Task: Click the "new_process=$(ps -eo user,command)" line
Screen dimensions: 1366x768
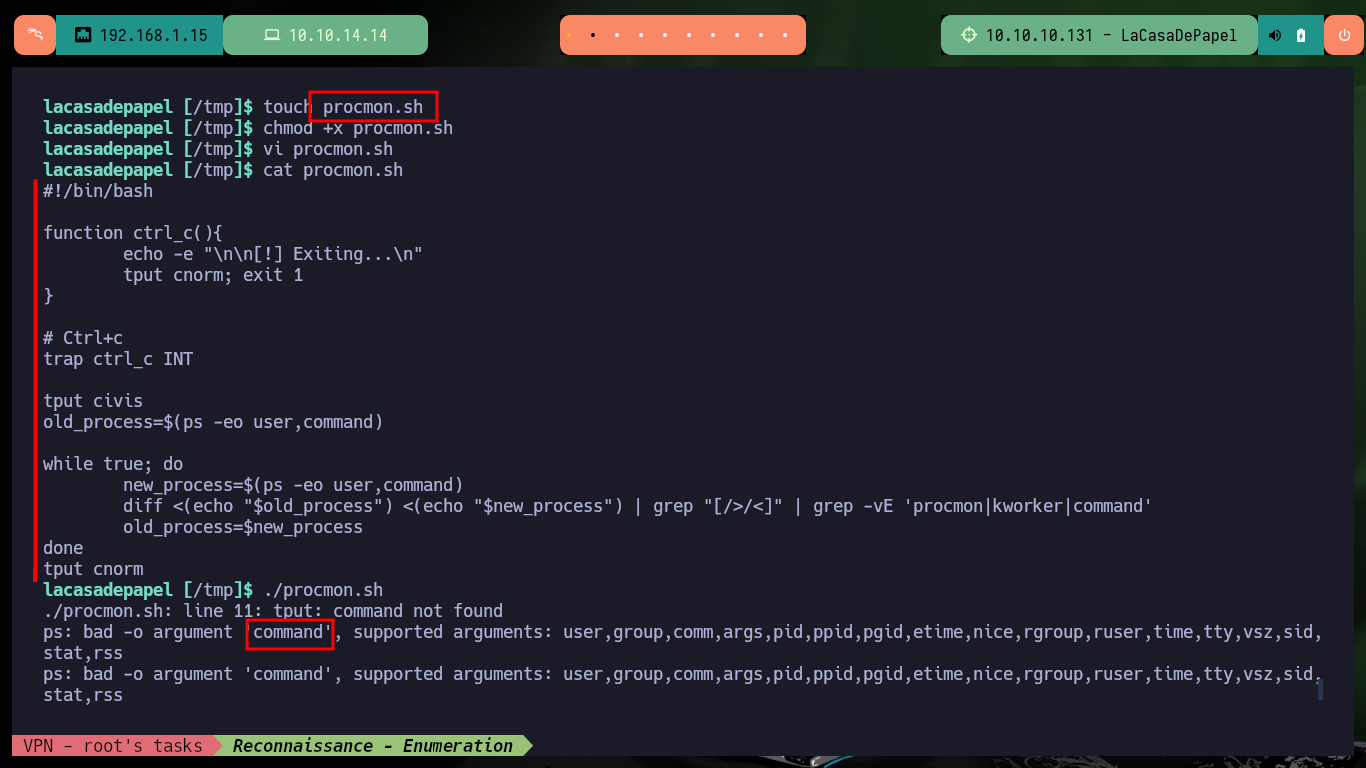Action: point(293,485)
